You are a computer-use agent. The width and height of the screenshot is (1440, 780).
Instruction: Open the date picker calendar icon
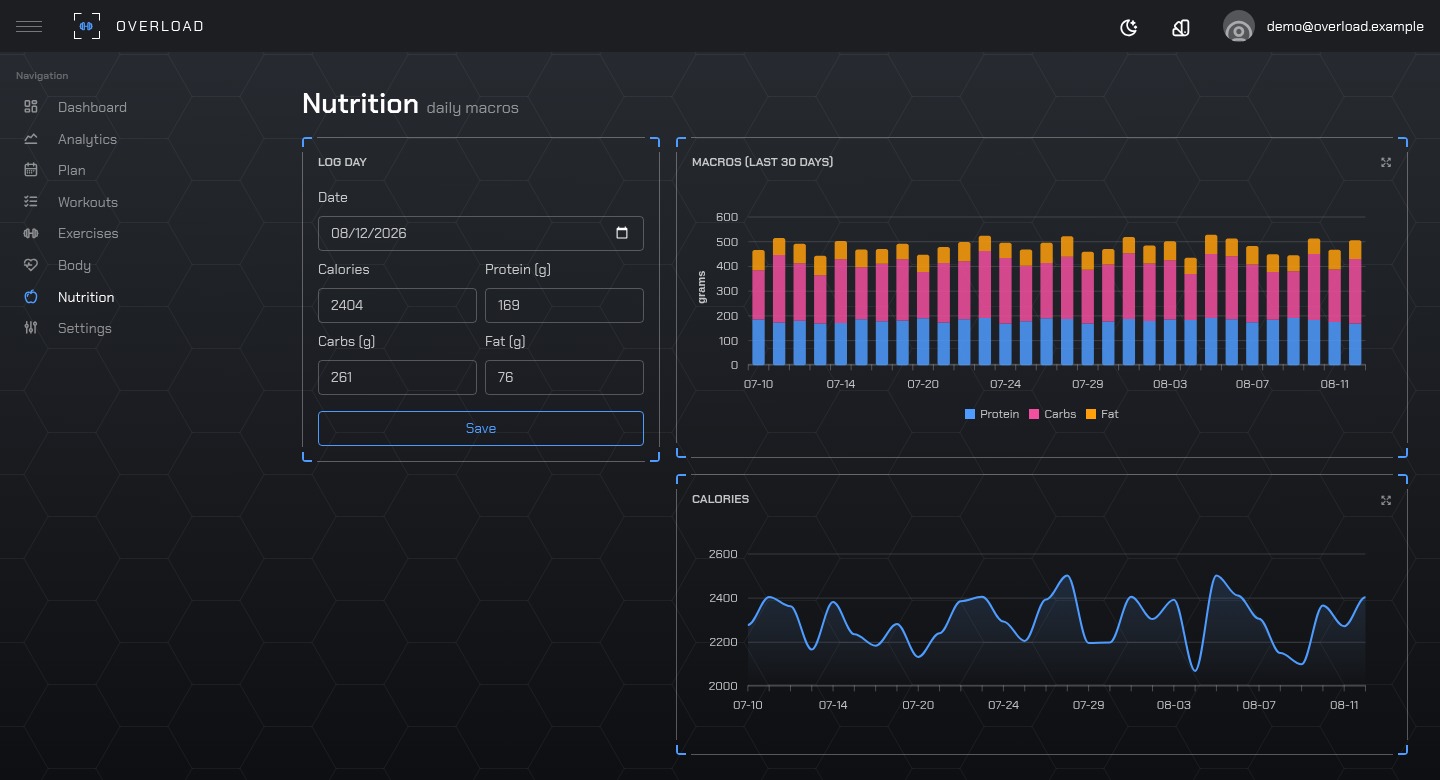622,233
